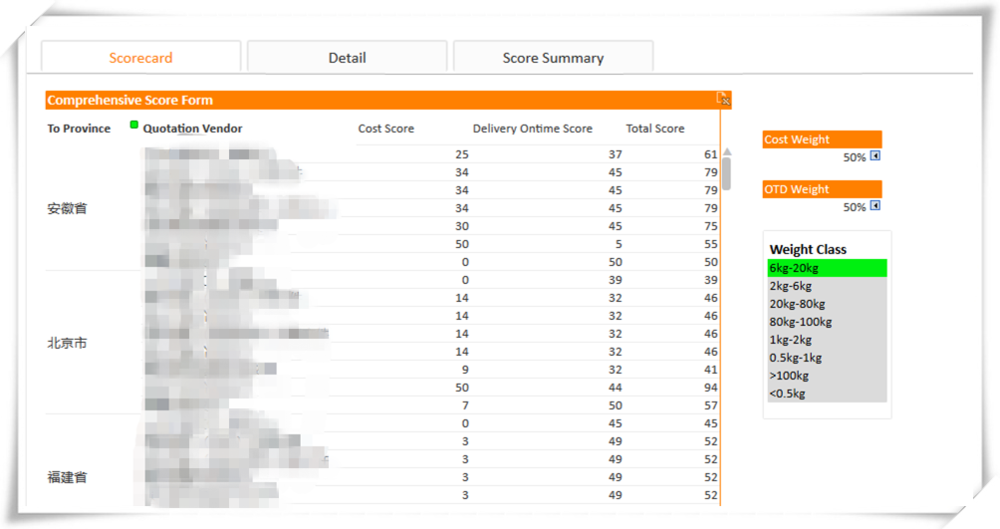Choose the >100kg weight class

[x=826, y=376]
